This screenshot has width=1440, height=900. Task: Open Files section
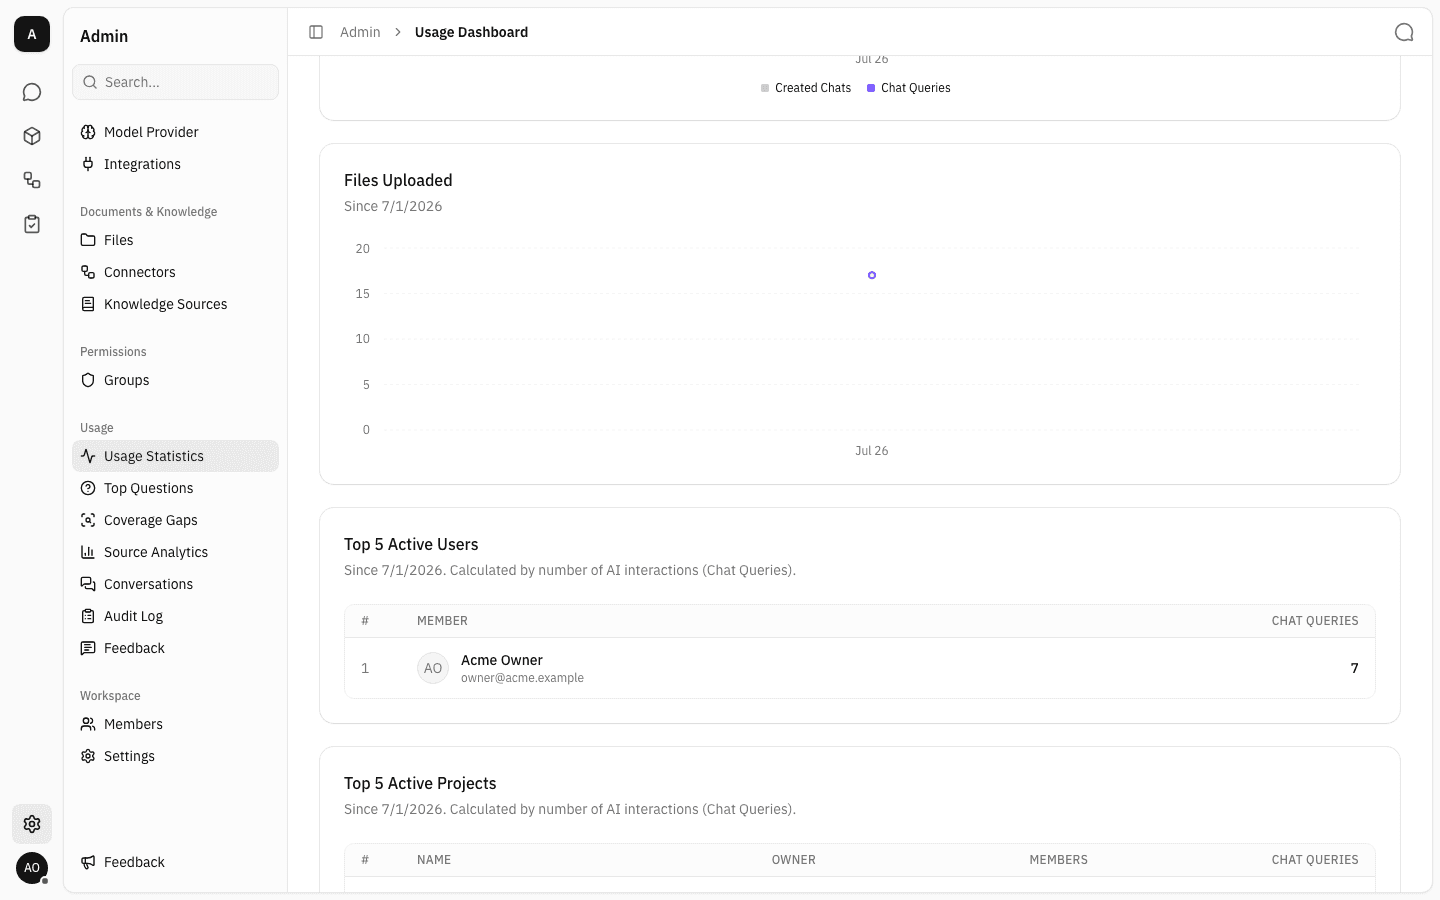(x=175, y=240)
